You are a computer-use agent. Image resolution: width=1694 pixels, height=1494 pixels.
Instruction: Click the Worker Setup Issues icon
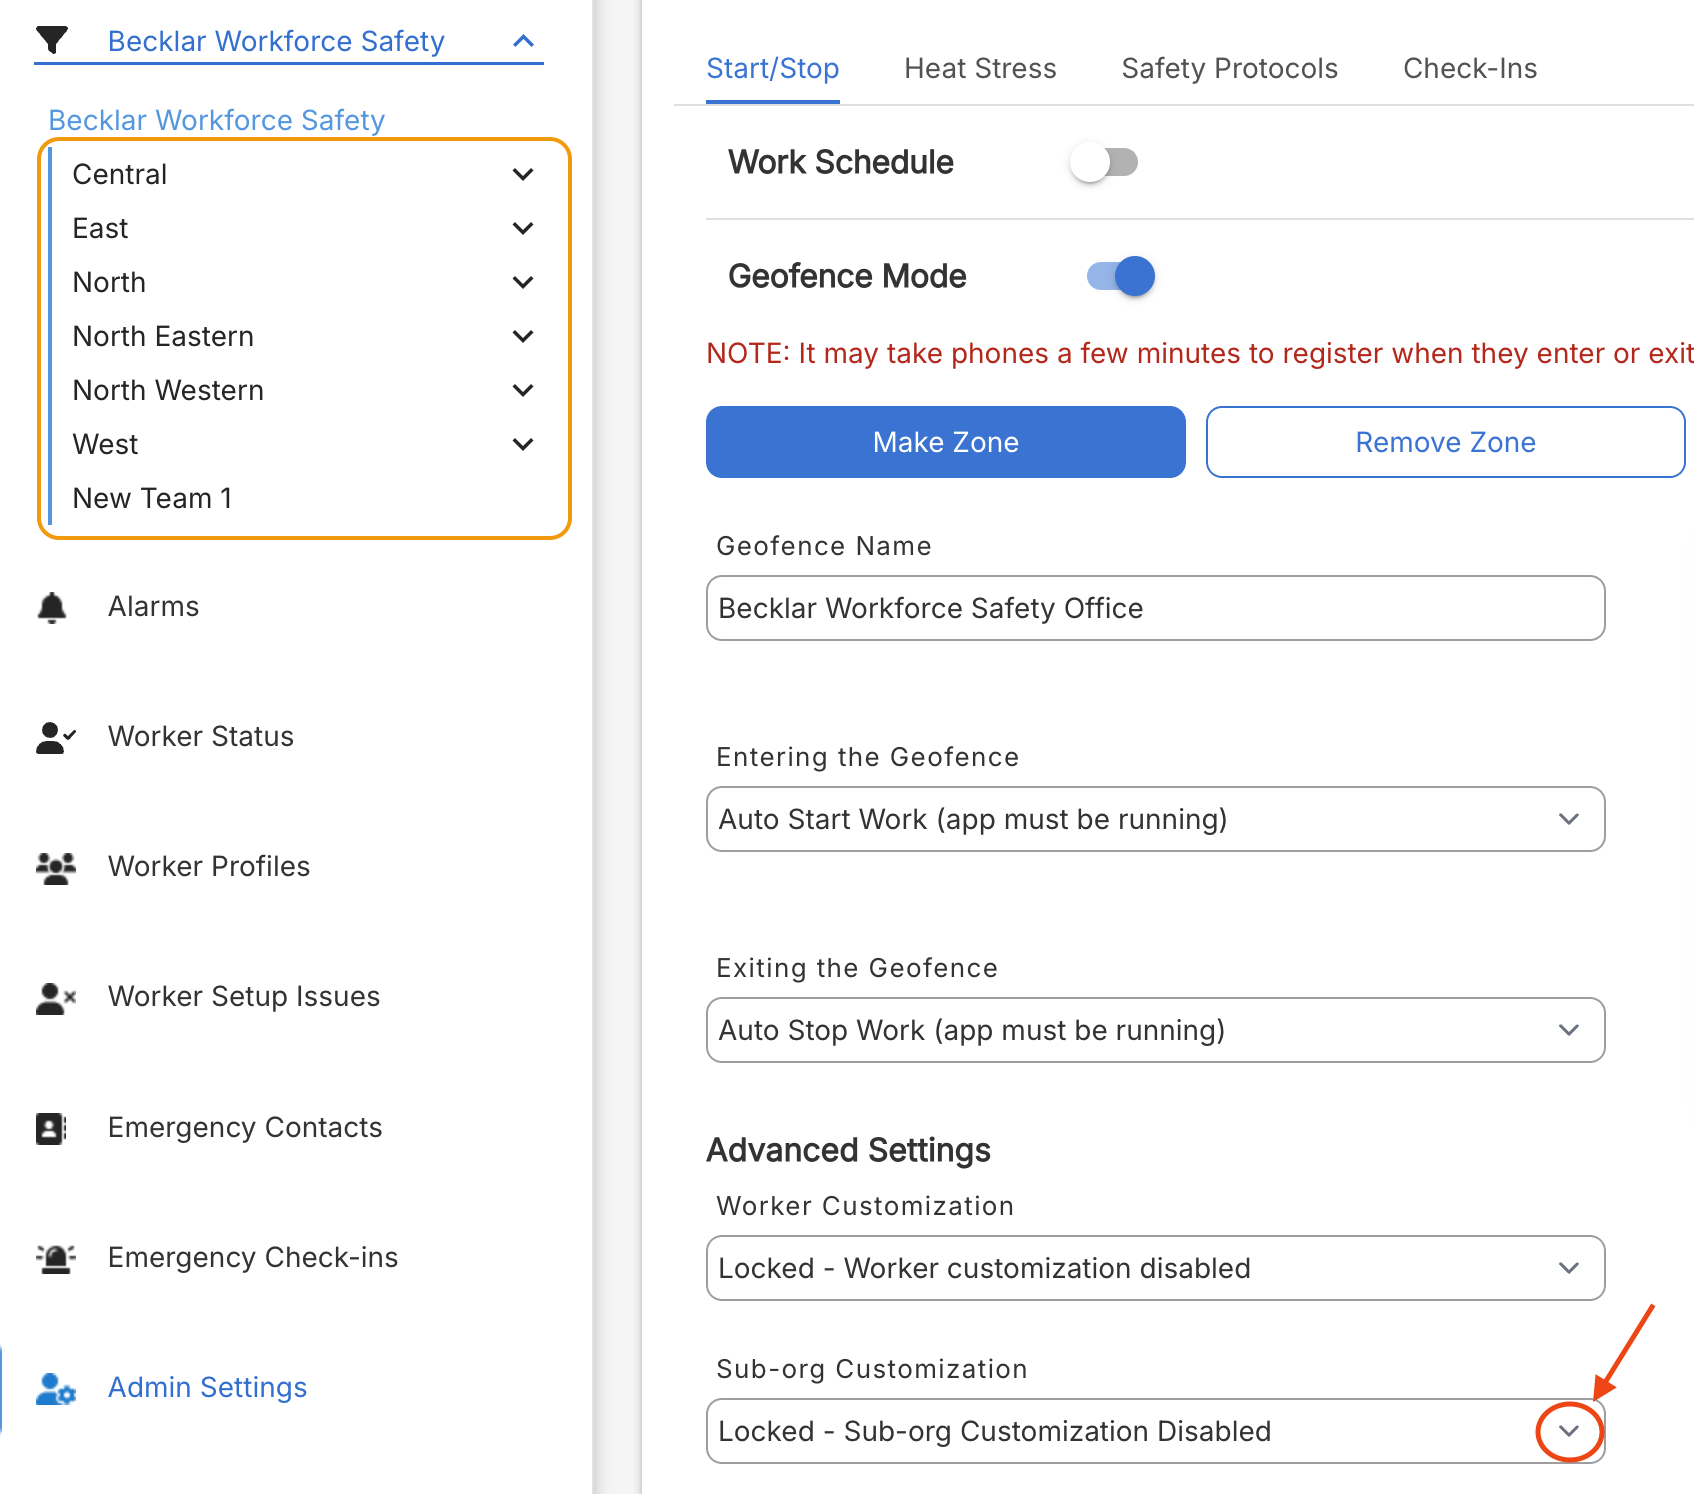(55, 997)
